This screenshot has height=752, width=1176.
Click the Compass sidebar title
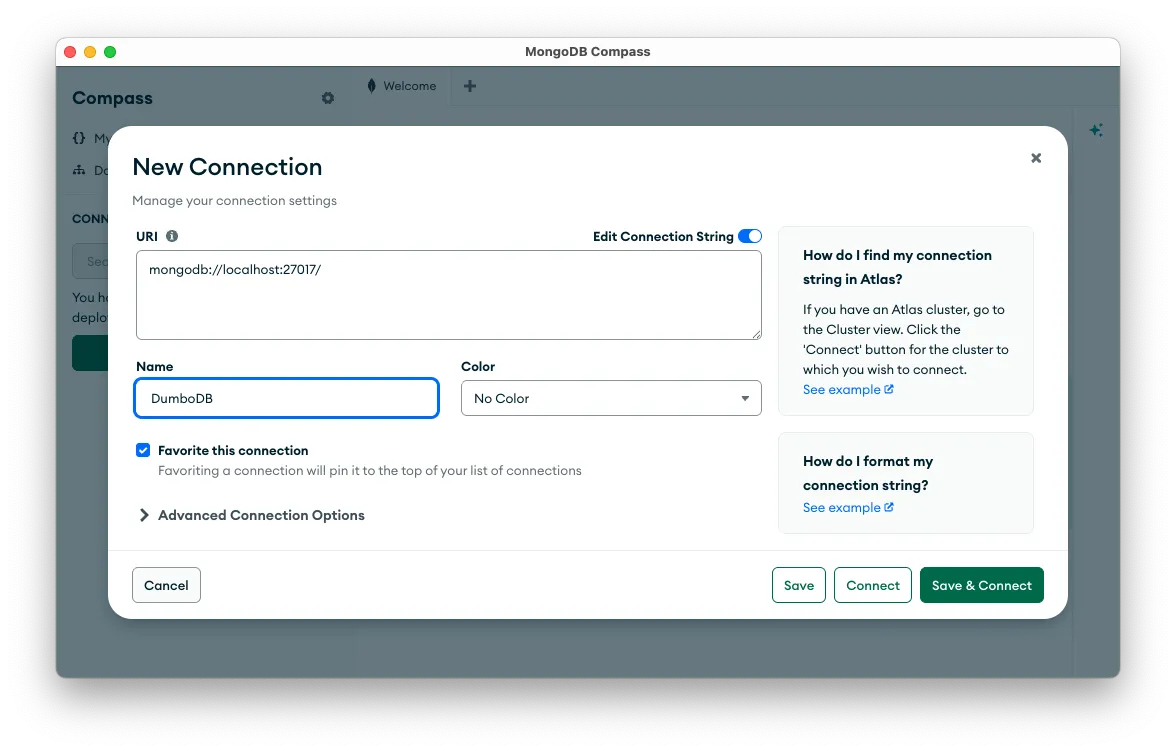point(112,98)
